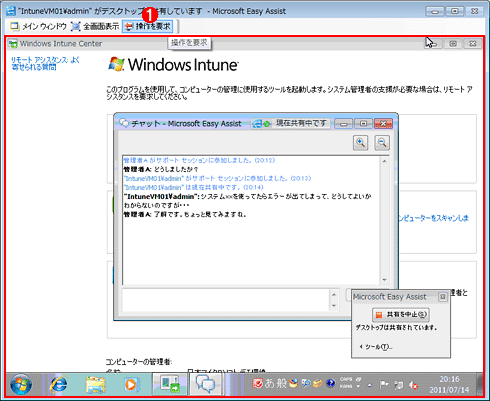Zoom in on the chat text with magnifier plus
The image size is (490, 401).
[x=360, y=143]
